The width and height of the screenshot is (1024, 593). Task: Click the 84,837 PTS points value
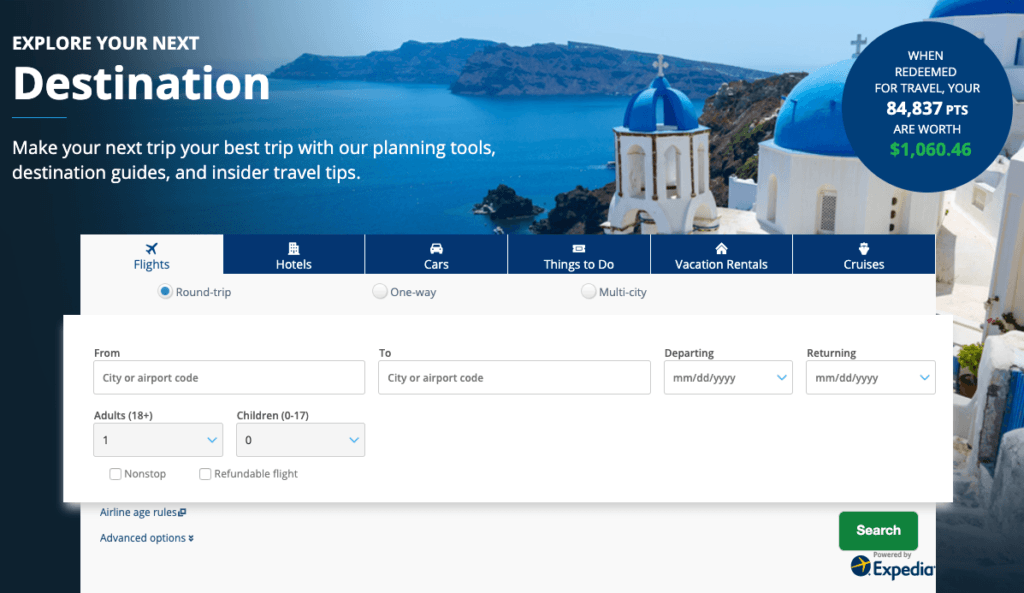tap(927, 108)
